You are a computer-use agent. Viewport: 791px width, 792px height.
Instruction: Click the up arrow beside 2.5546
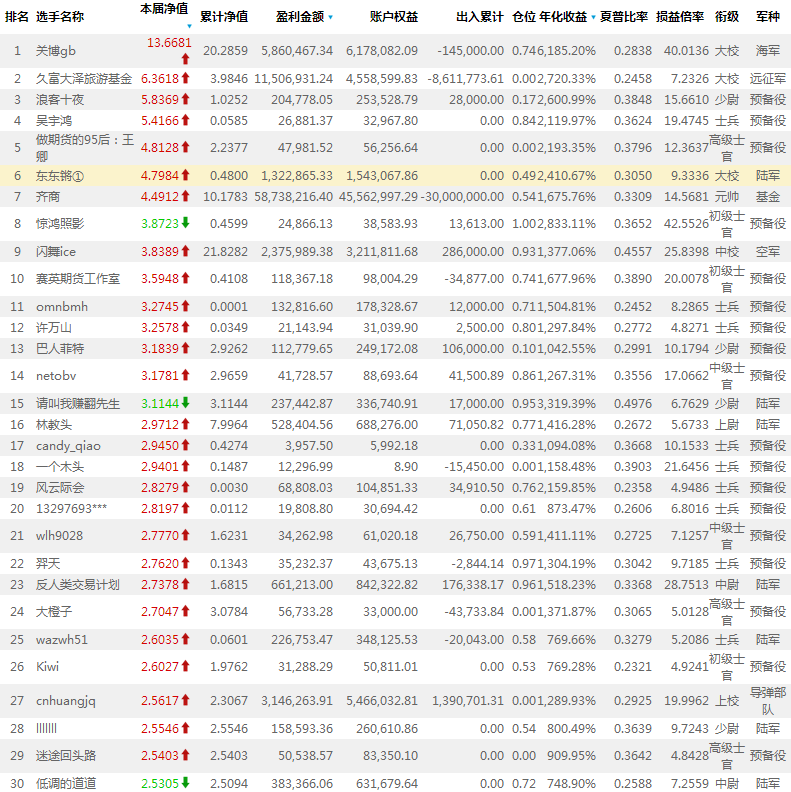pos(185,728)
